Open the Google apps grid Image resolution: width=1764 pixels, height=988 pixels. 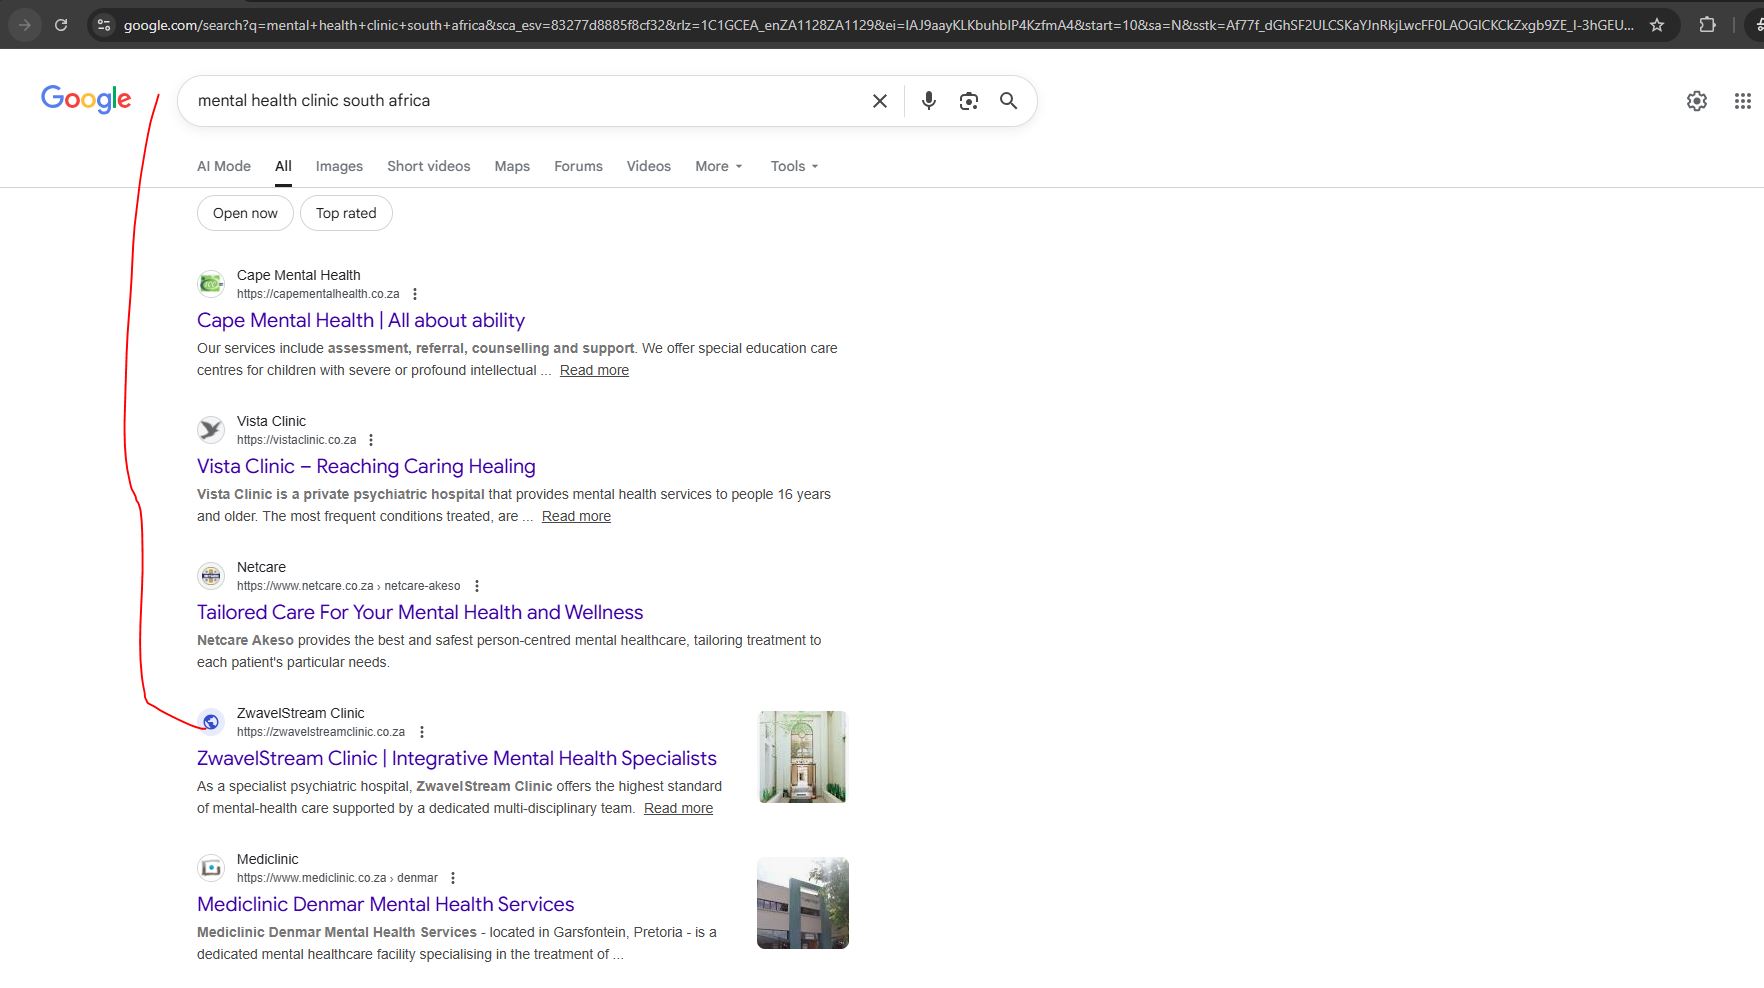click(1741, 100)
